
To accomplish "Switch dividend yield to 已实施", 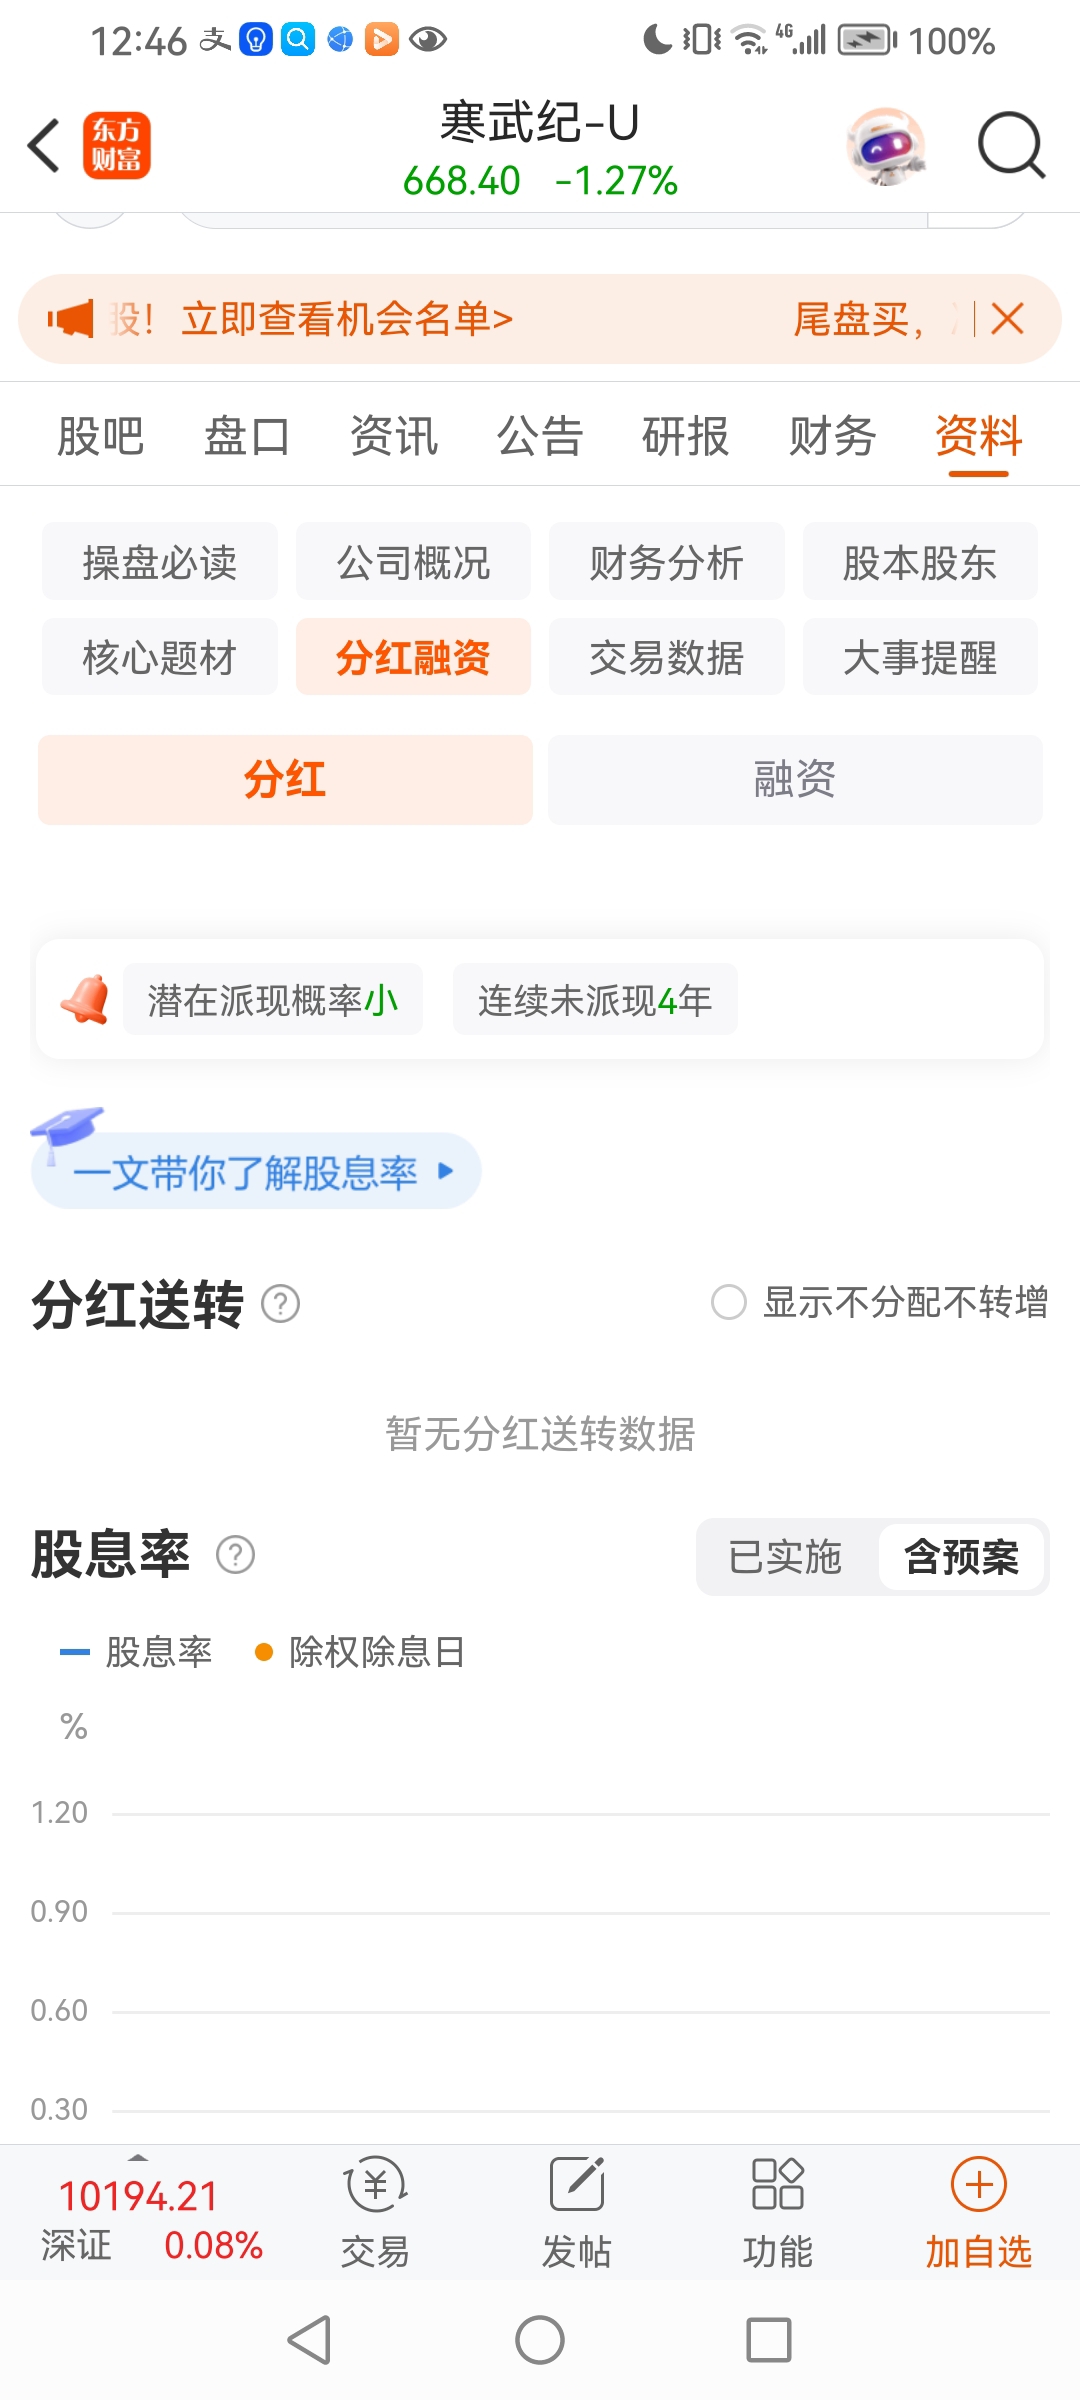I will click(x=786, y=1557).
